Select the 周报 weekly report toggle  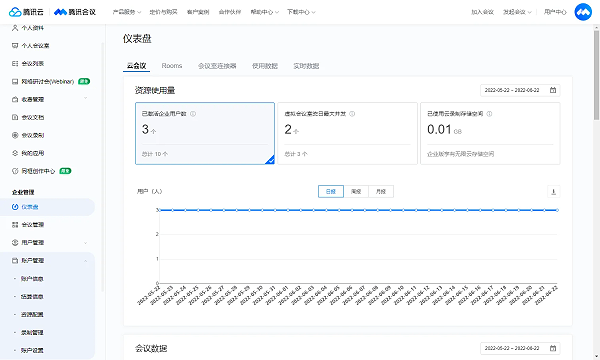click(356, 192)
